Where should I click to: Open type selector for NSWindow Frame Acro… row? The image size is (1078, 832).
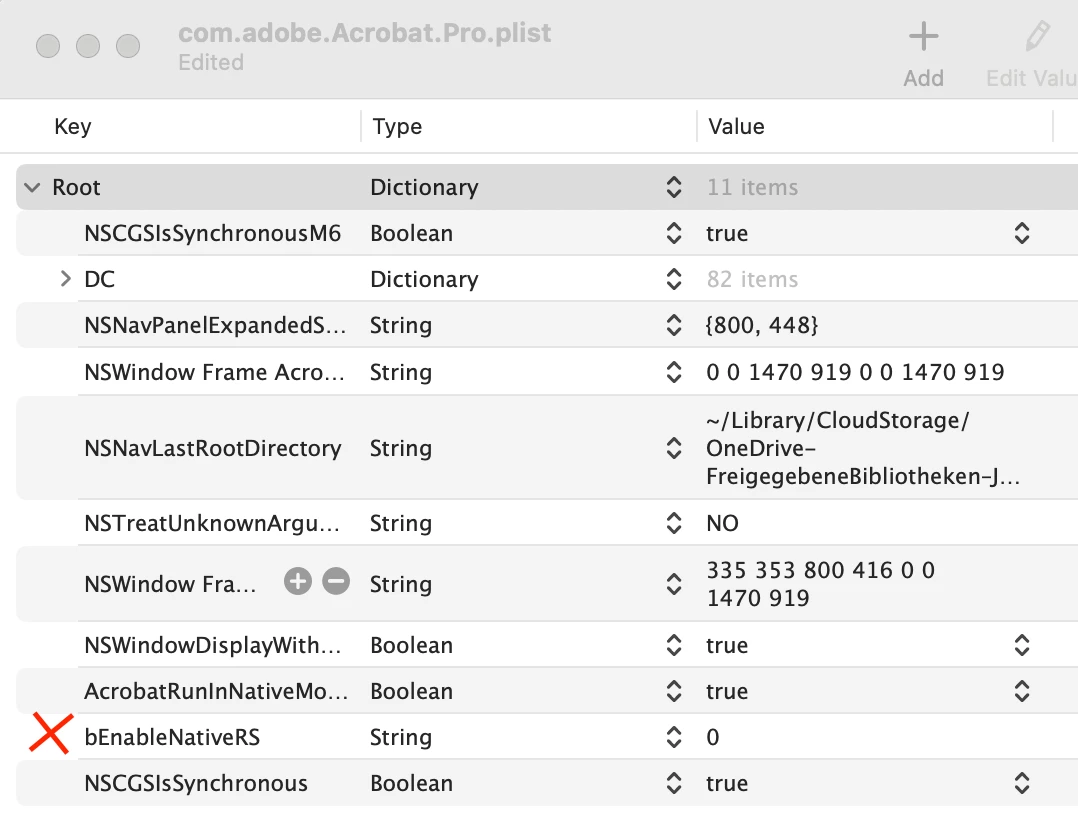click(x=674, y=372)
